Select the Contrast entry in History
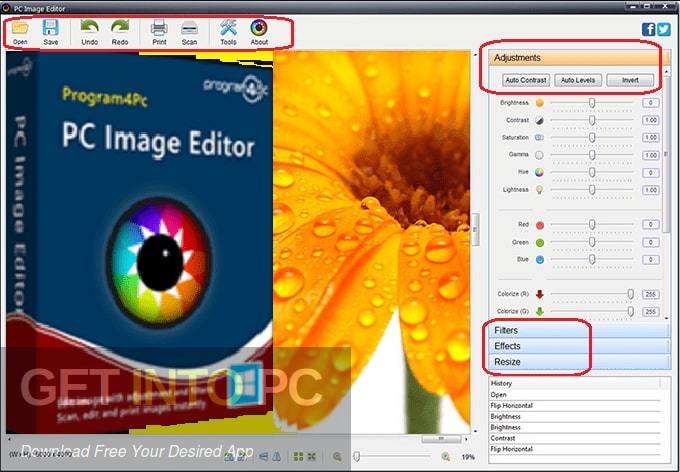 [575, 438]
